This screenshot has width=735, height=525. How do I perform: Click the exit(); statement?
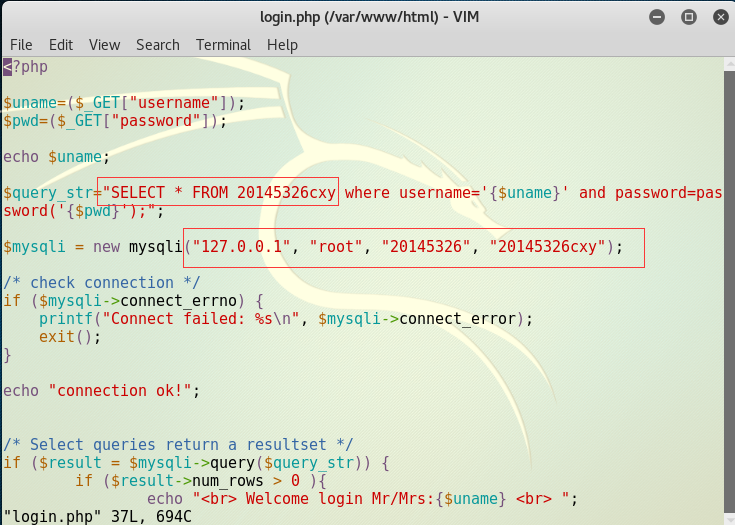[x=70, y=337]
